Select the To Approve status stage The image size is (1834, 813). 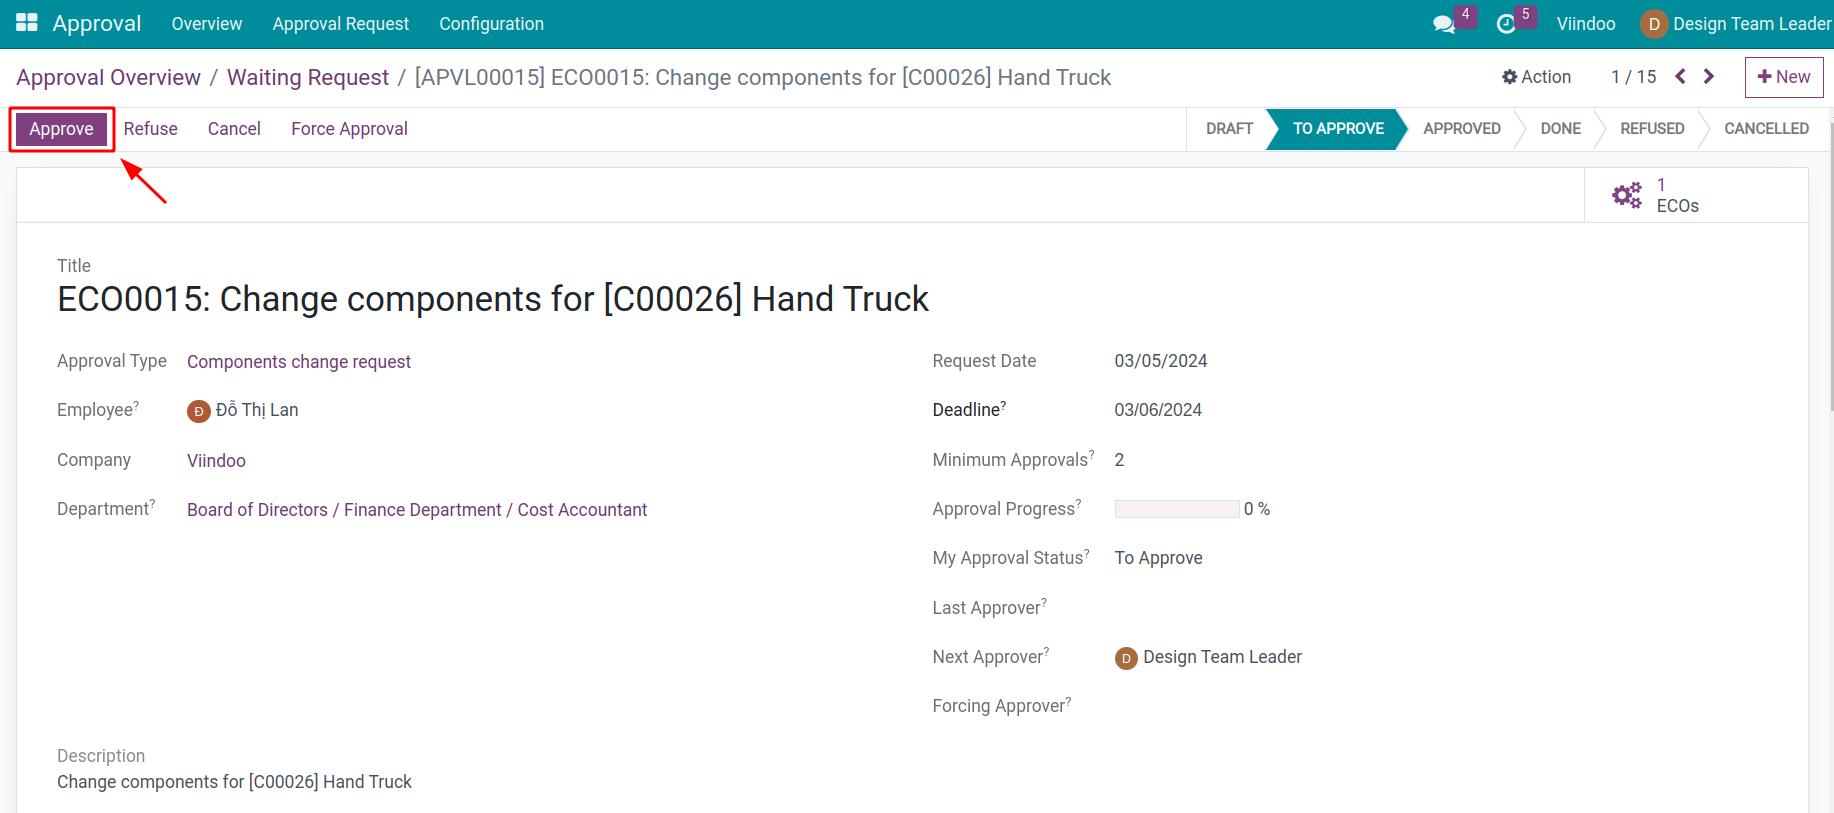(x=1338, y=129)
